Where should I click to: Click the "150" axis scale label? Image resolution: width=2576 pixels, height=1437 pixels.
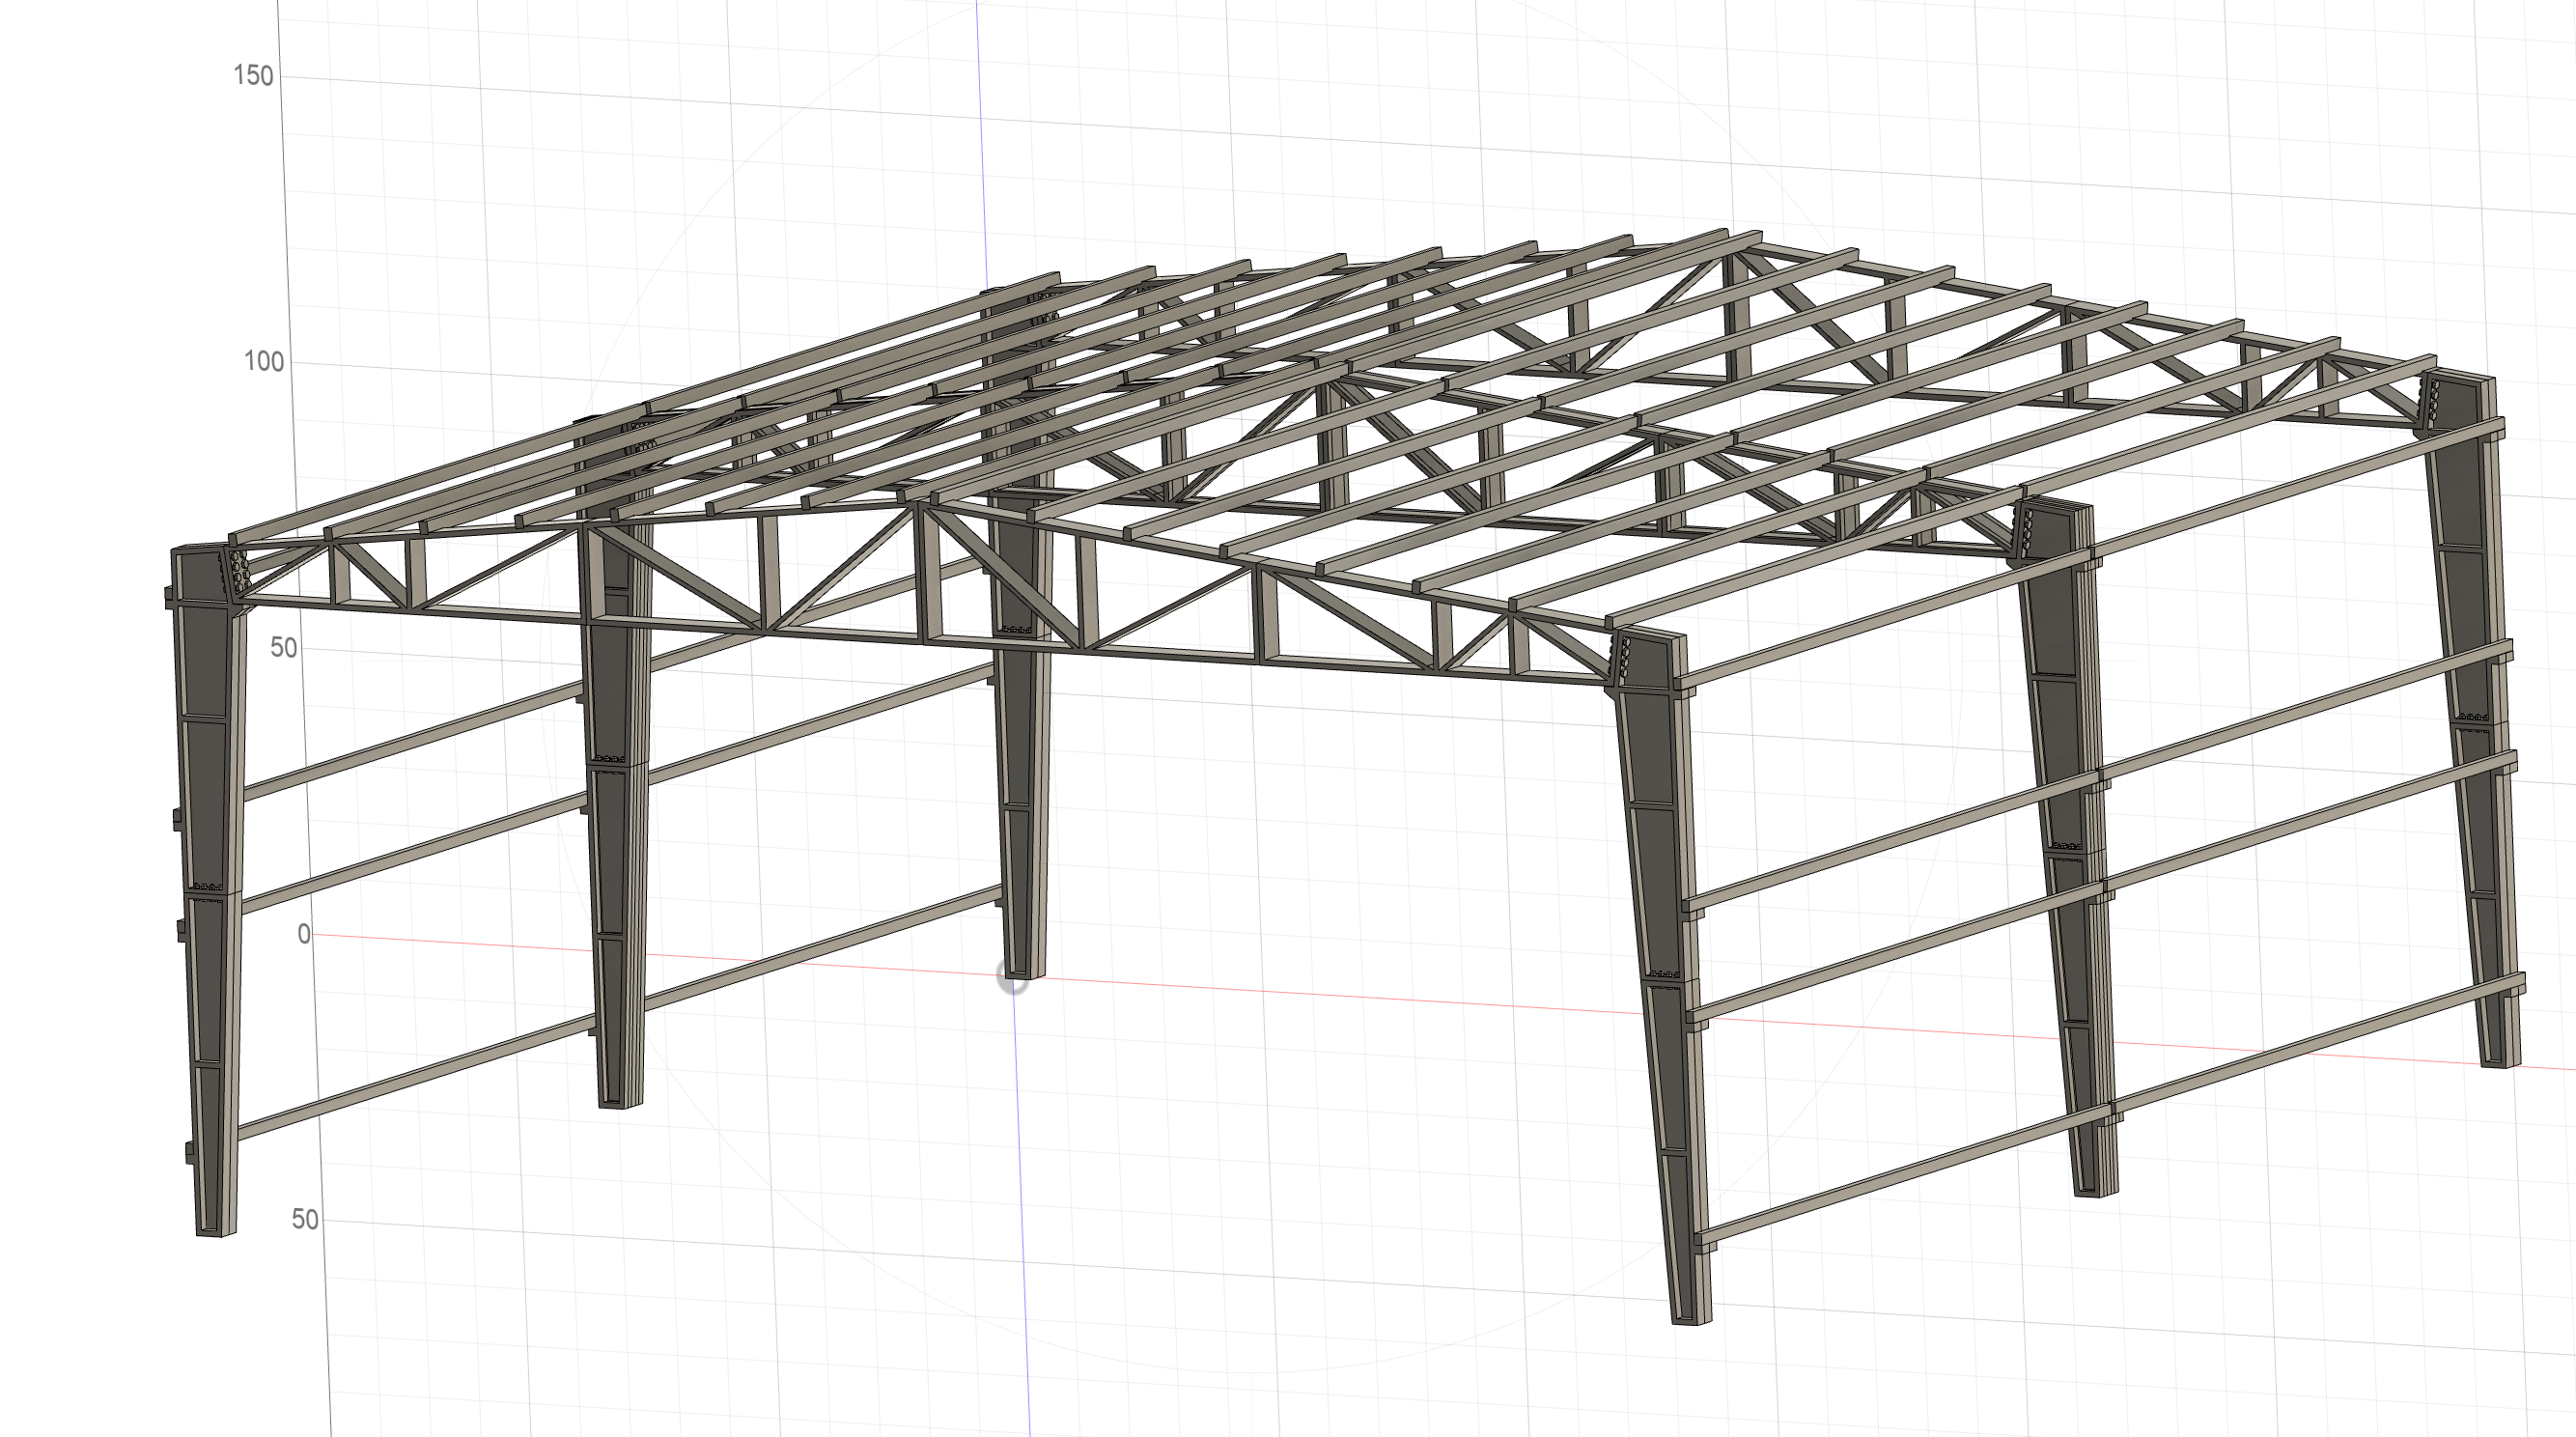pos(253,76)
